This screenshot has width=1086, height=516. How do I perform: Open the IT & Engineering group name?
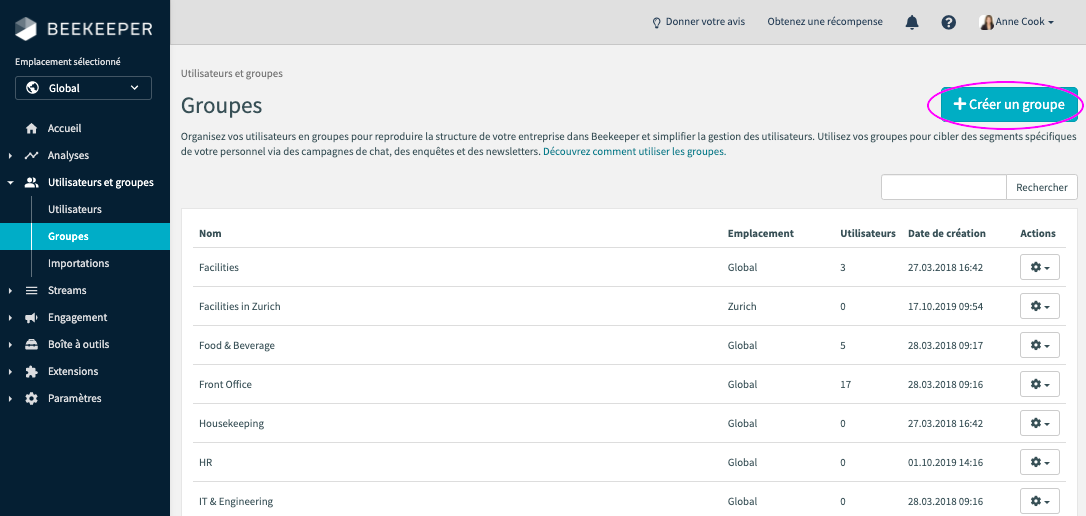(x=236, y=501)
